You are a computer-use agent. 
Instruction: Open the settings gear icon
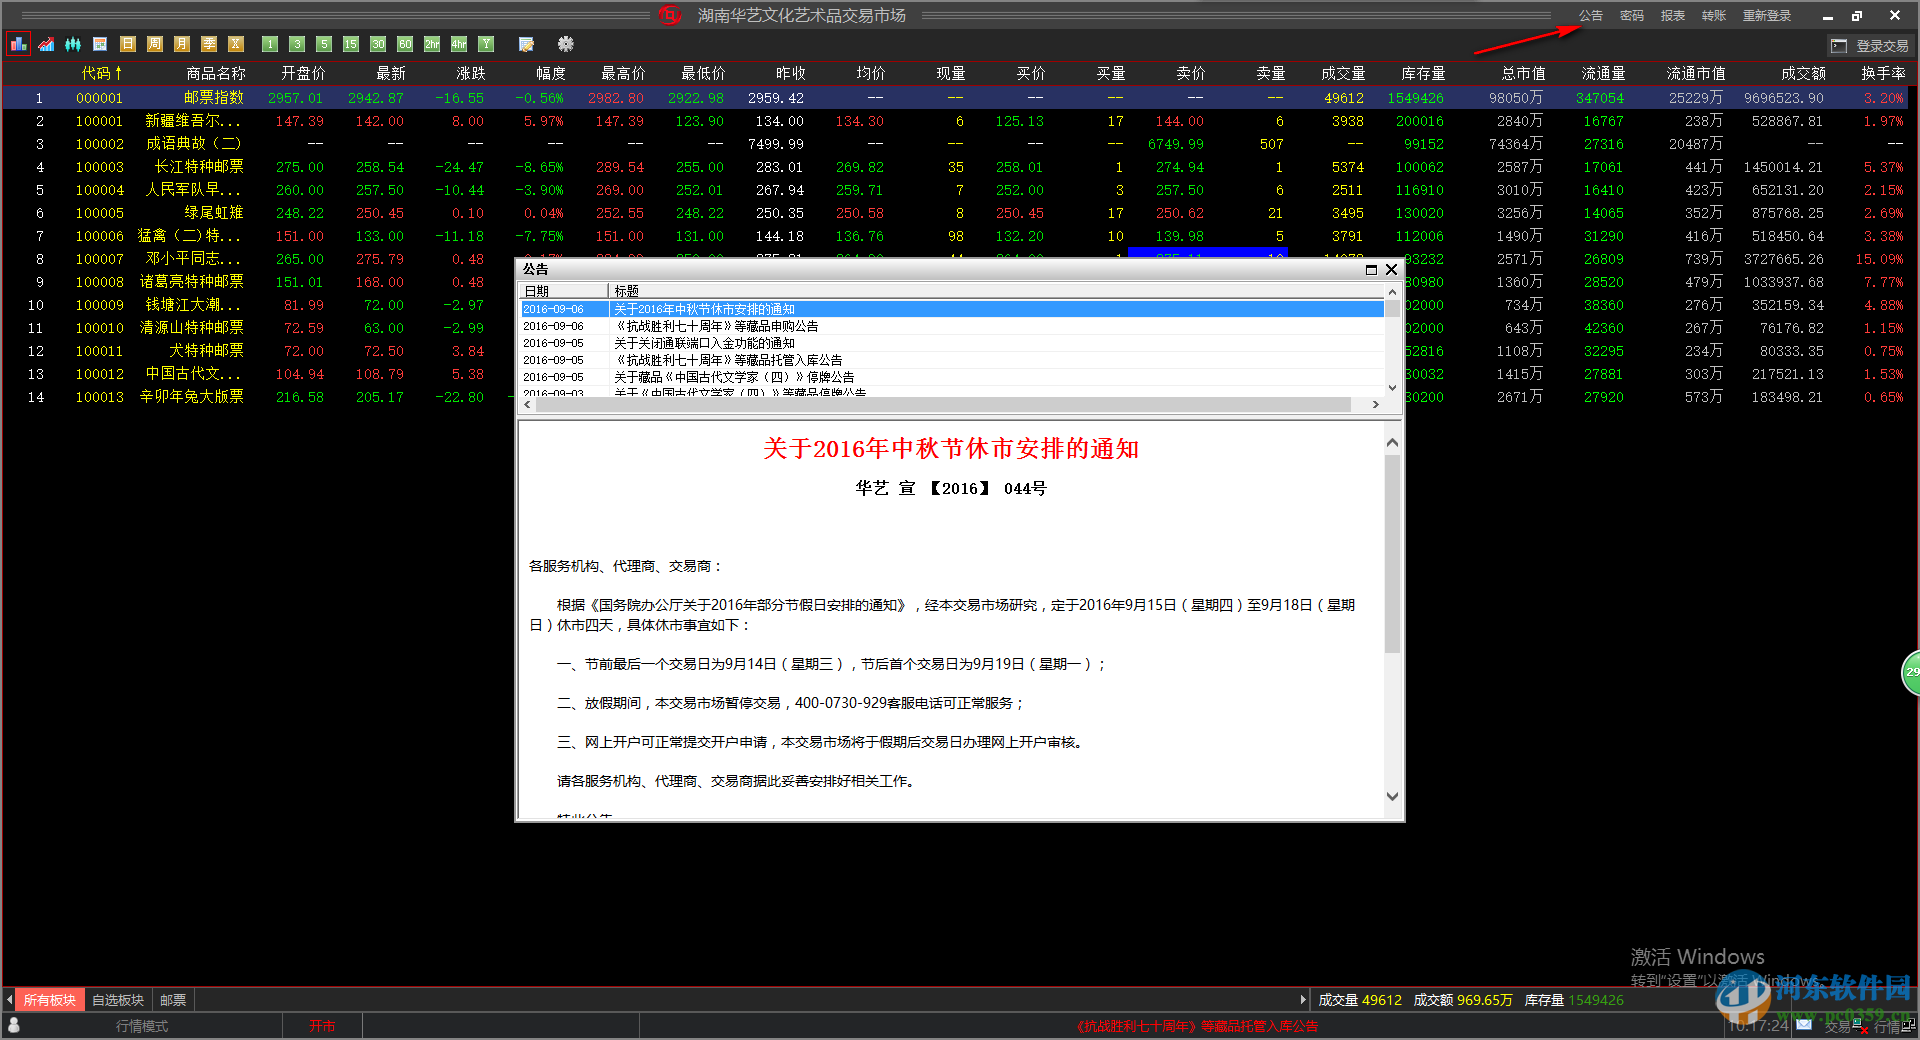(x=565, y=44)
